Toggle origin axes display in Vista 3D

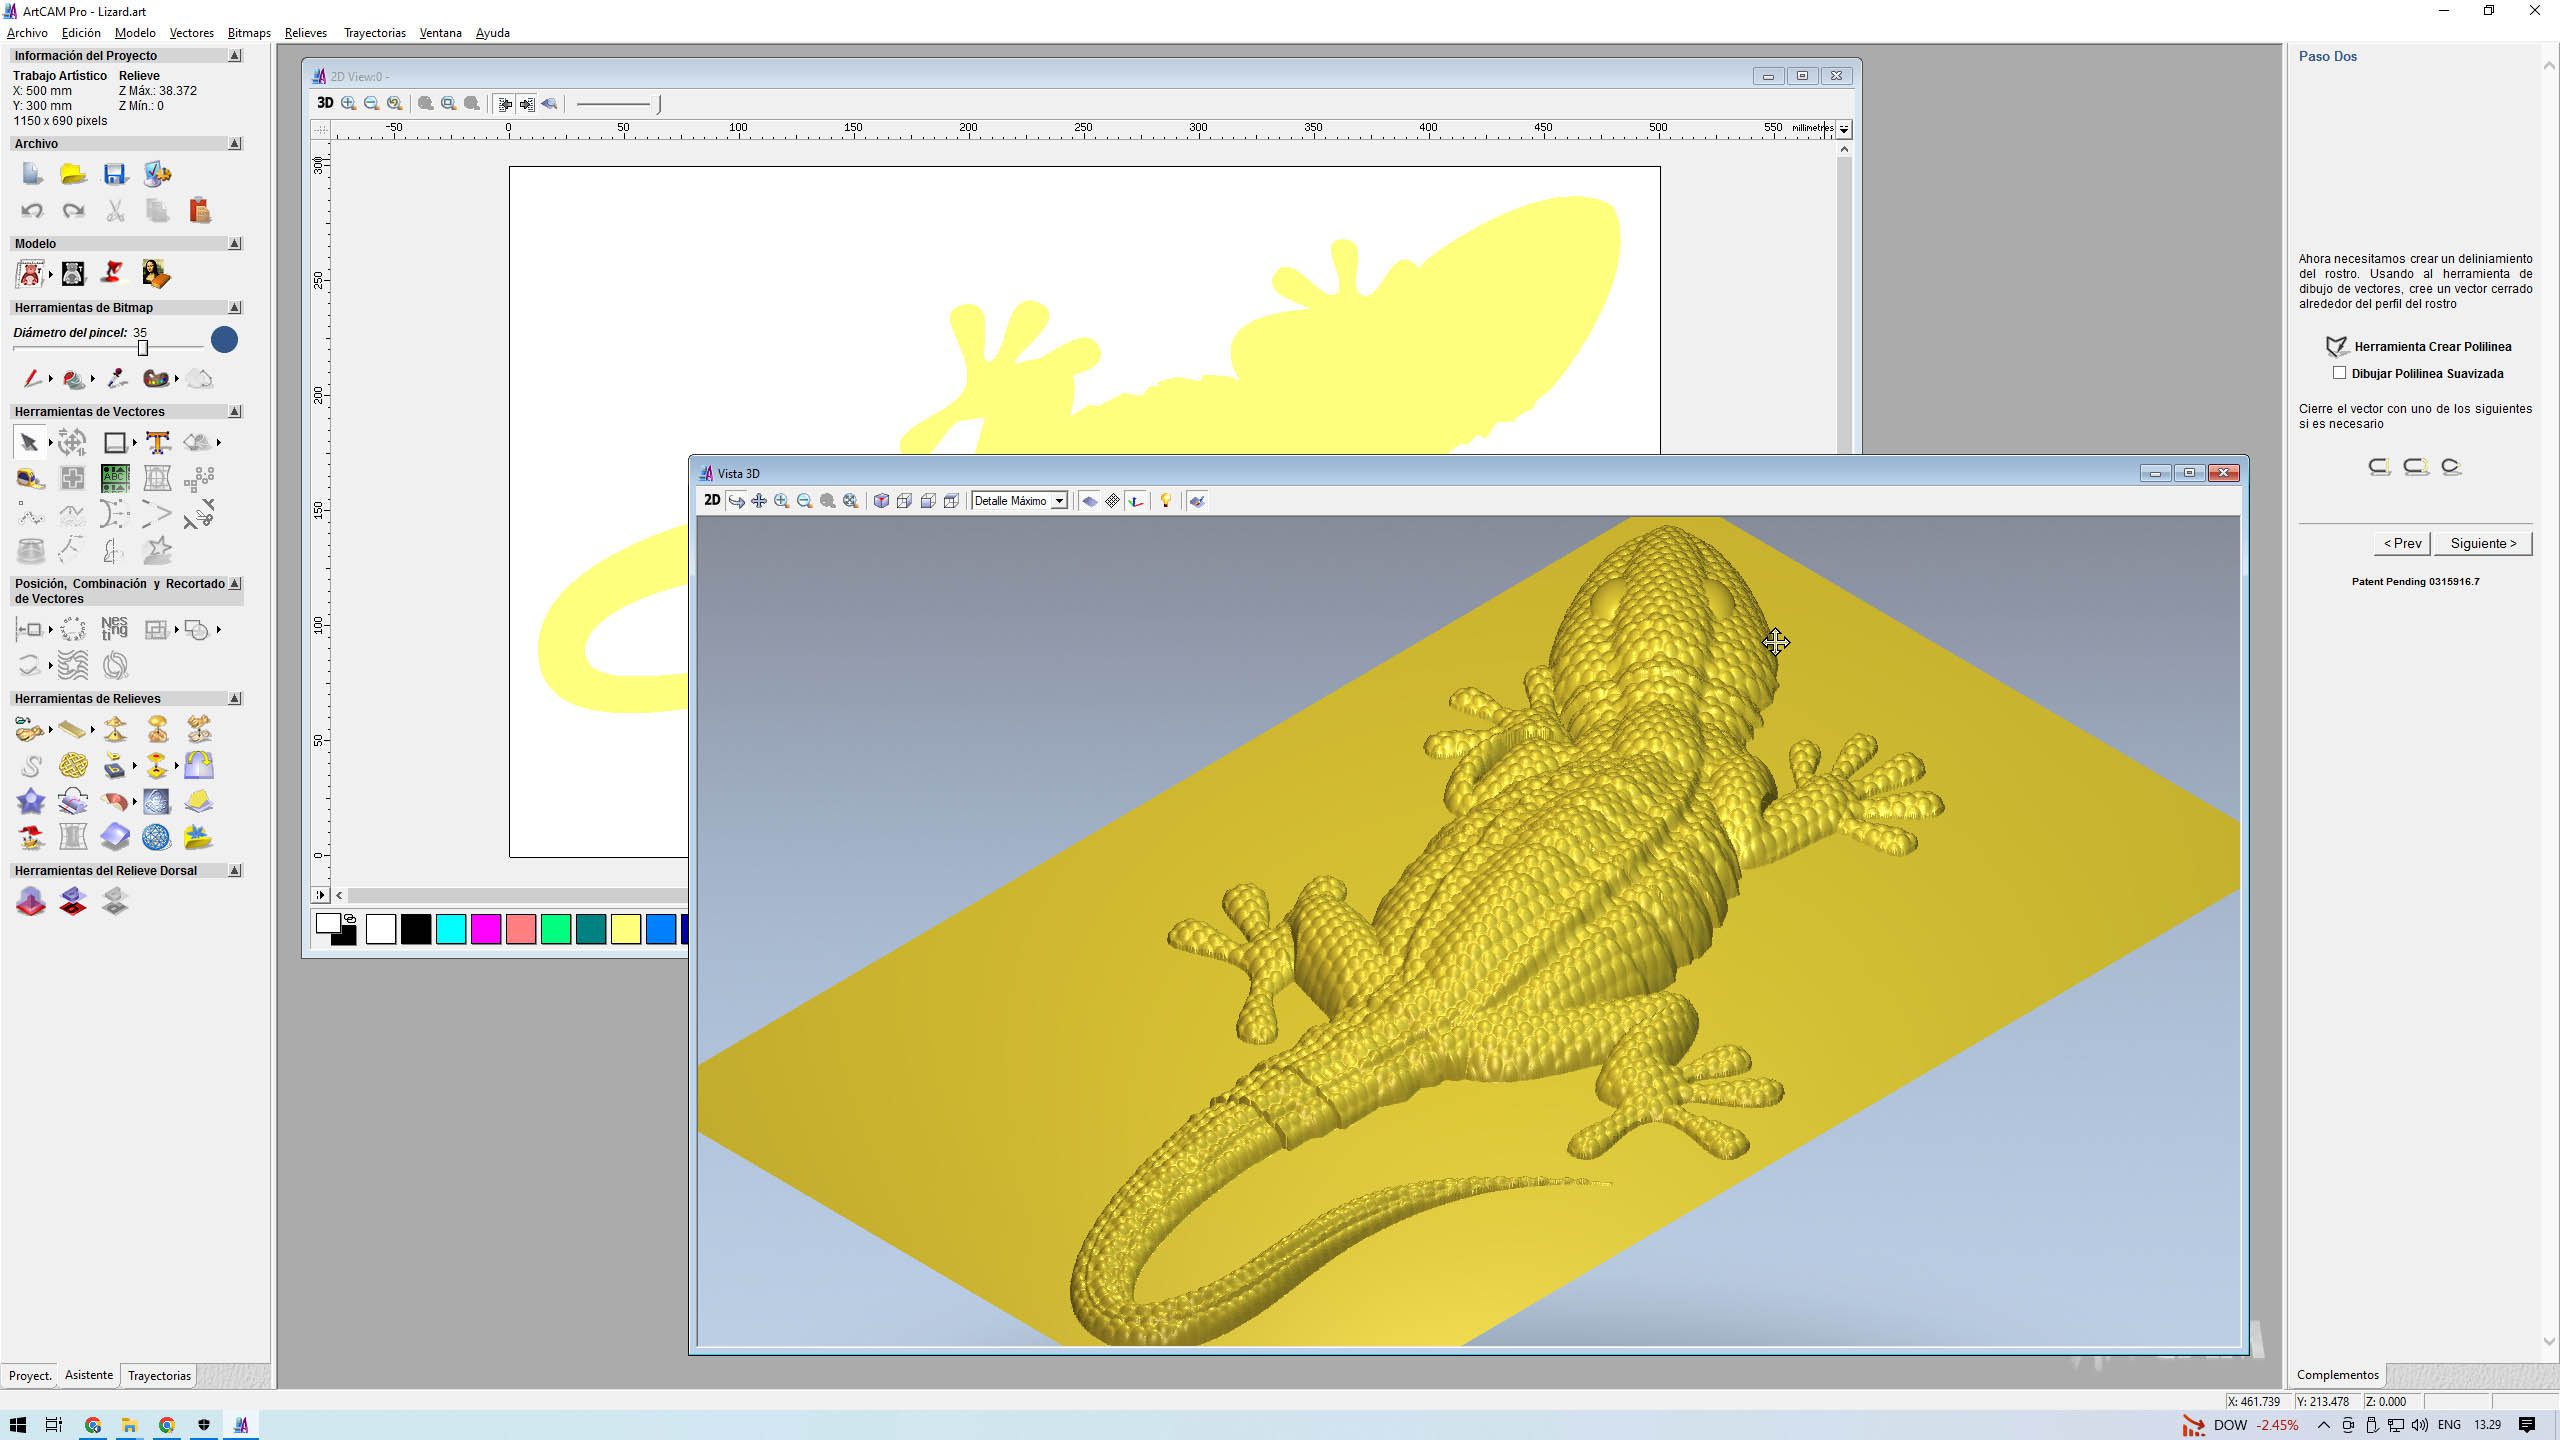pyautogui.click(x=1135, y=500)
